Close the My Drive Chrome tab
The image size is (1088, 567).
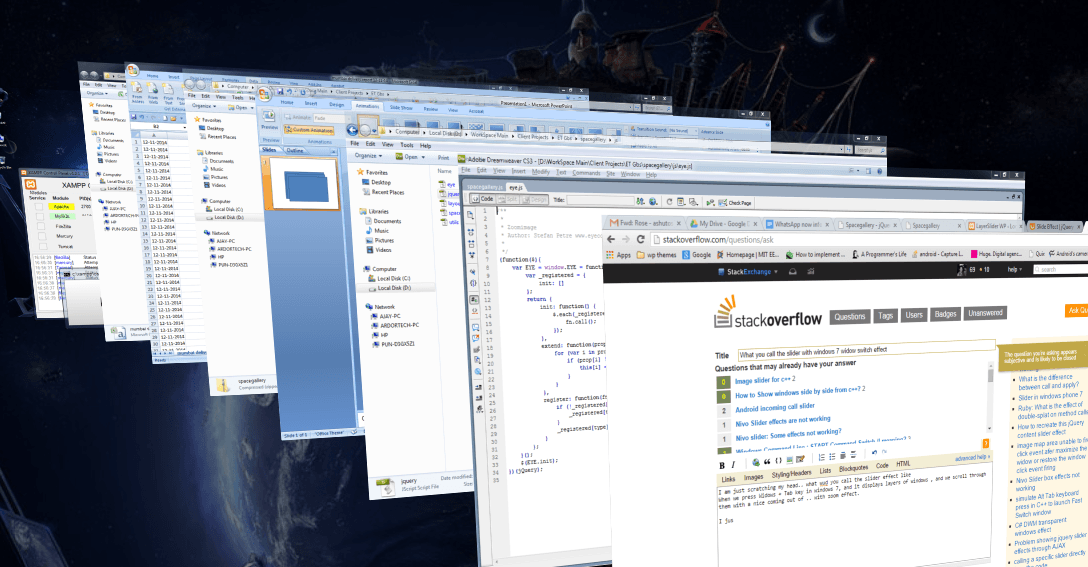pos(755,224)
